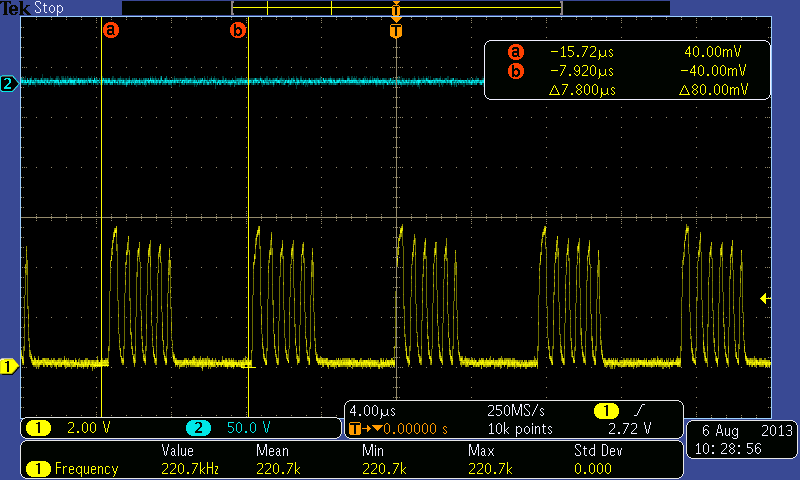
Task: Click channel 1 badge next to Frequency measurement
Action: coord(38,468)
